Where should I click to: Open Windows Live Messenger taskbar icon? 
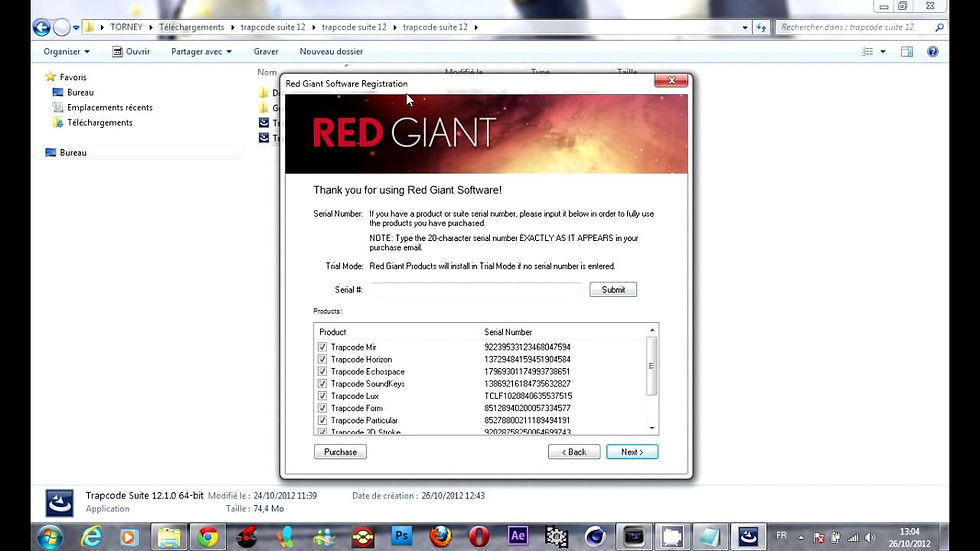pos(324,537)
